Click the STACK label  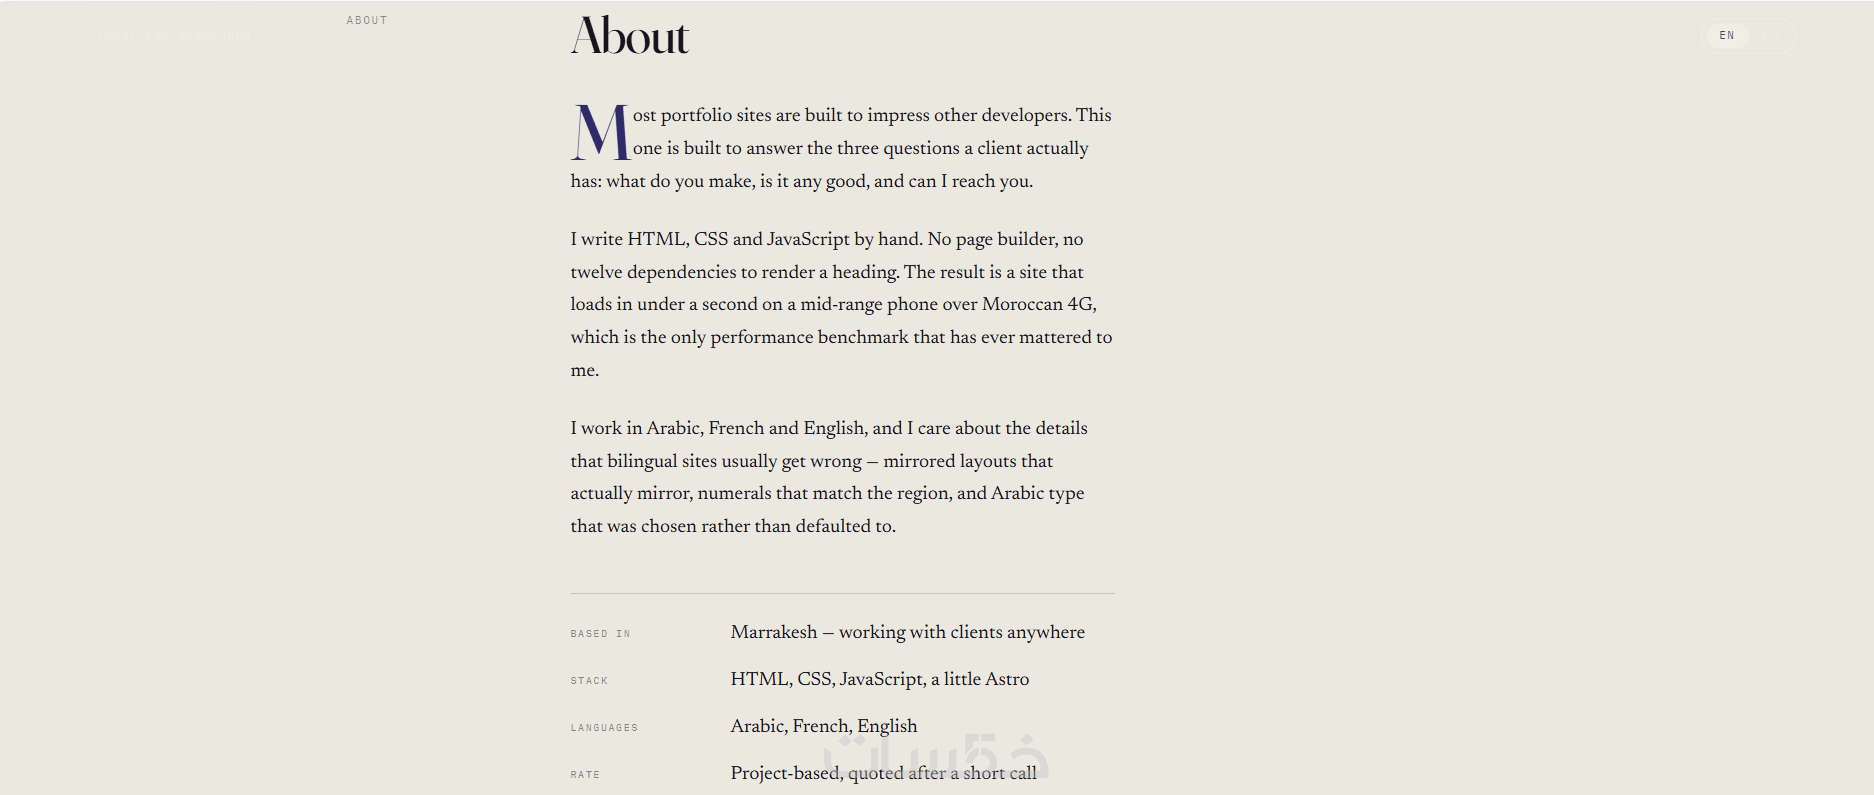click(589, 681)
